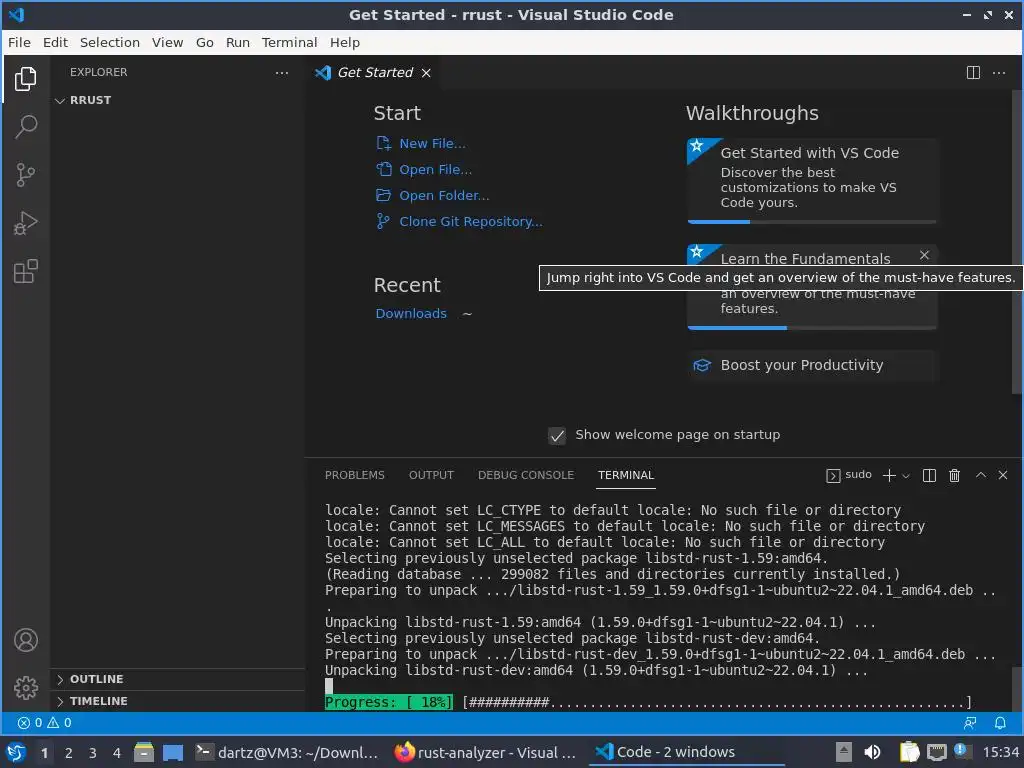Open the Run menu
This screenshot has width=1024, height=768.
238,42
